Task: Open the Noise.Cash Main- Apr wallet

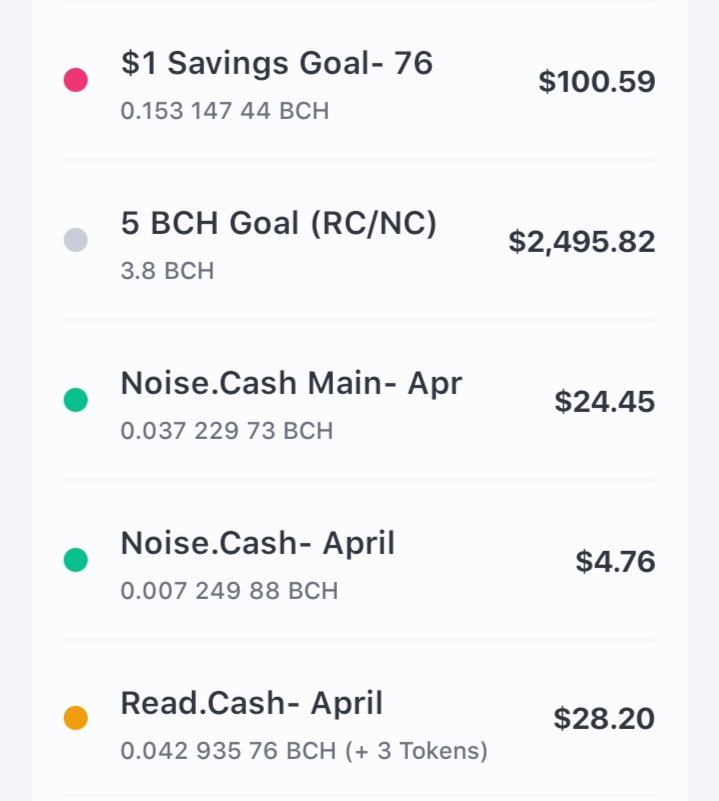Action: point(360,400)
